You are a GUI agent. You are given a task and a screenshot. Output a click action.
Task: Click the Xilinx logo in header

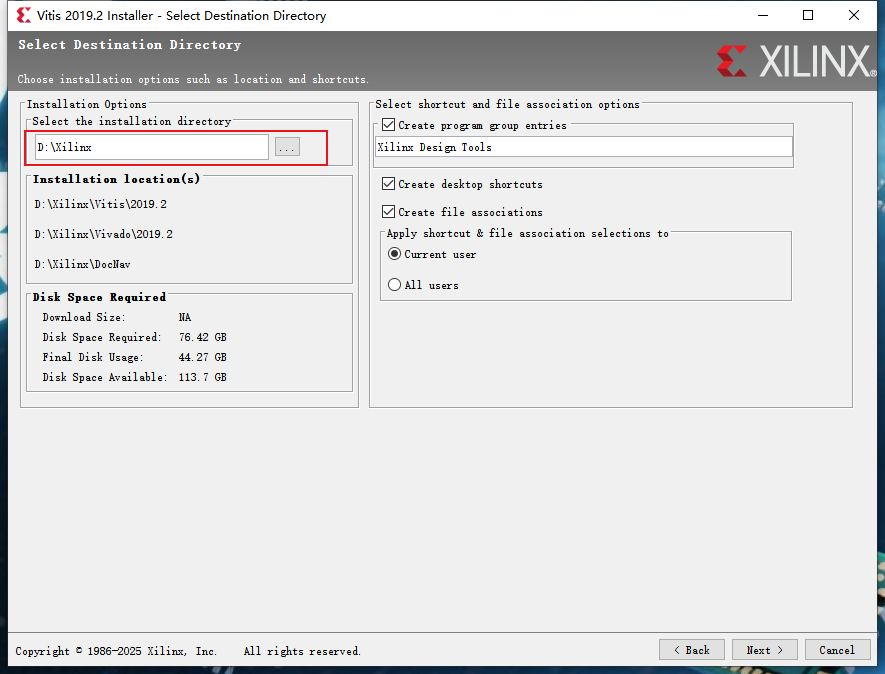point(796,61)
